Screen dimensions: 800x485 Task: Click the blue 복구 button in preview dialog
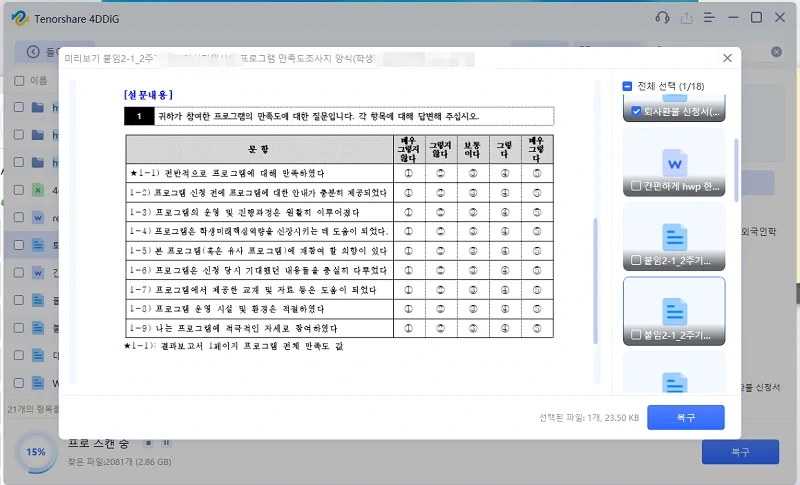pyautogui.click(x=686, y=418)
